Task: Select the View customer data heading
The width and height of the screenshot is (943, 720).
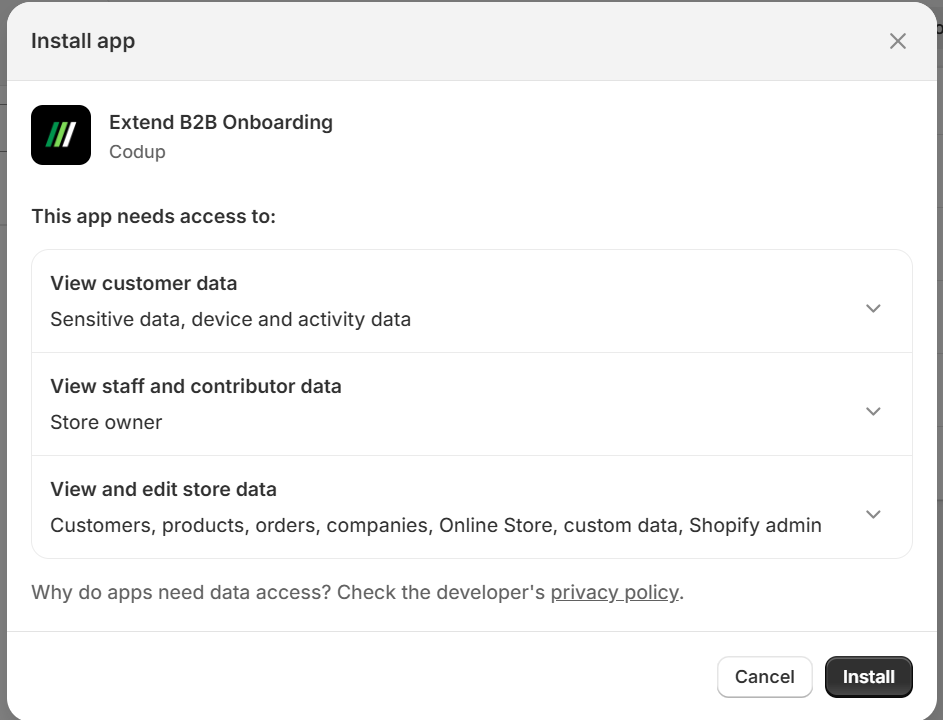Action: pos(144,283)
